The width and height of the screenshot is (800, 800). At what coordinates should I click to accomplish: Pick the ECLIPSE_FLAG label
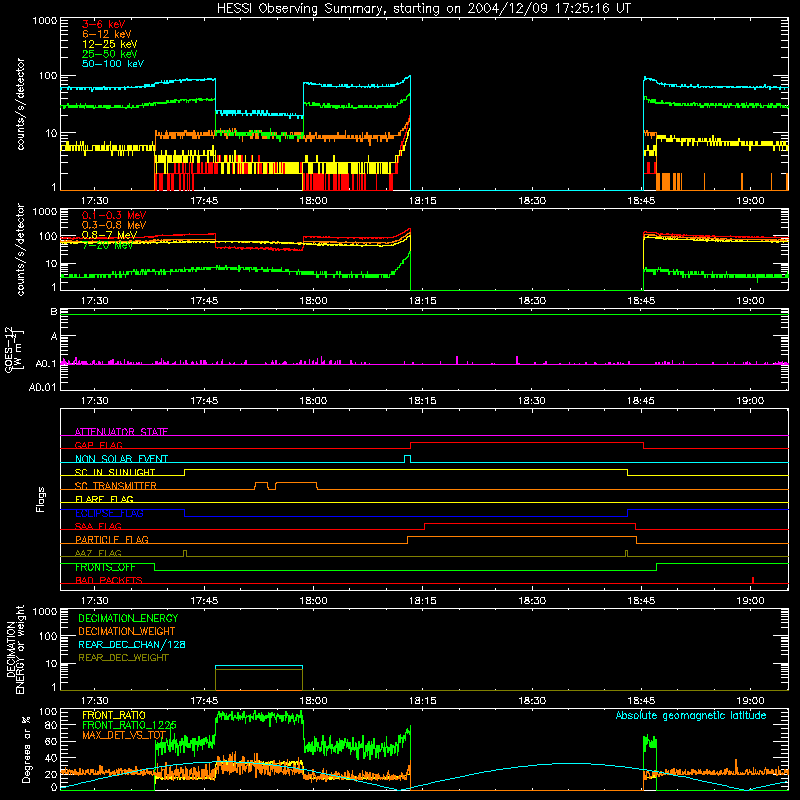point(109,513)
